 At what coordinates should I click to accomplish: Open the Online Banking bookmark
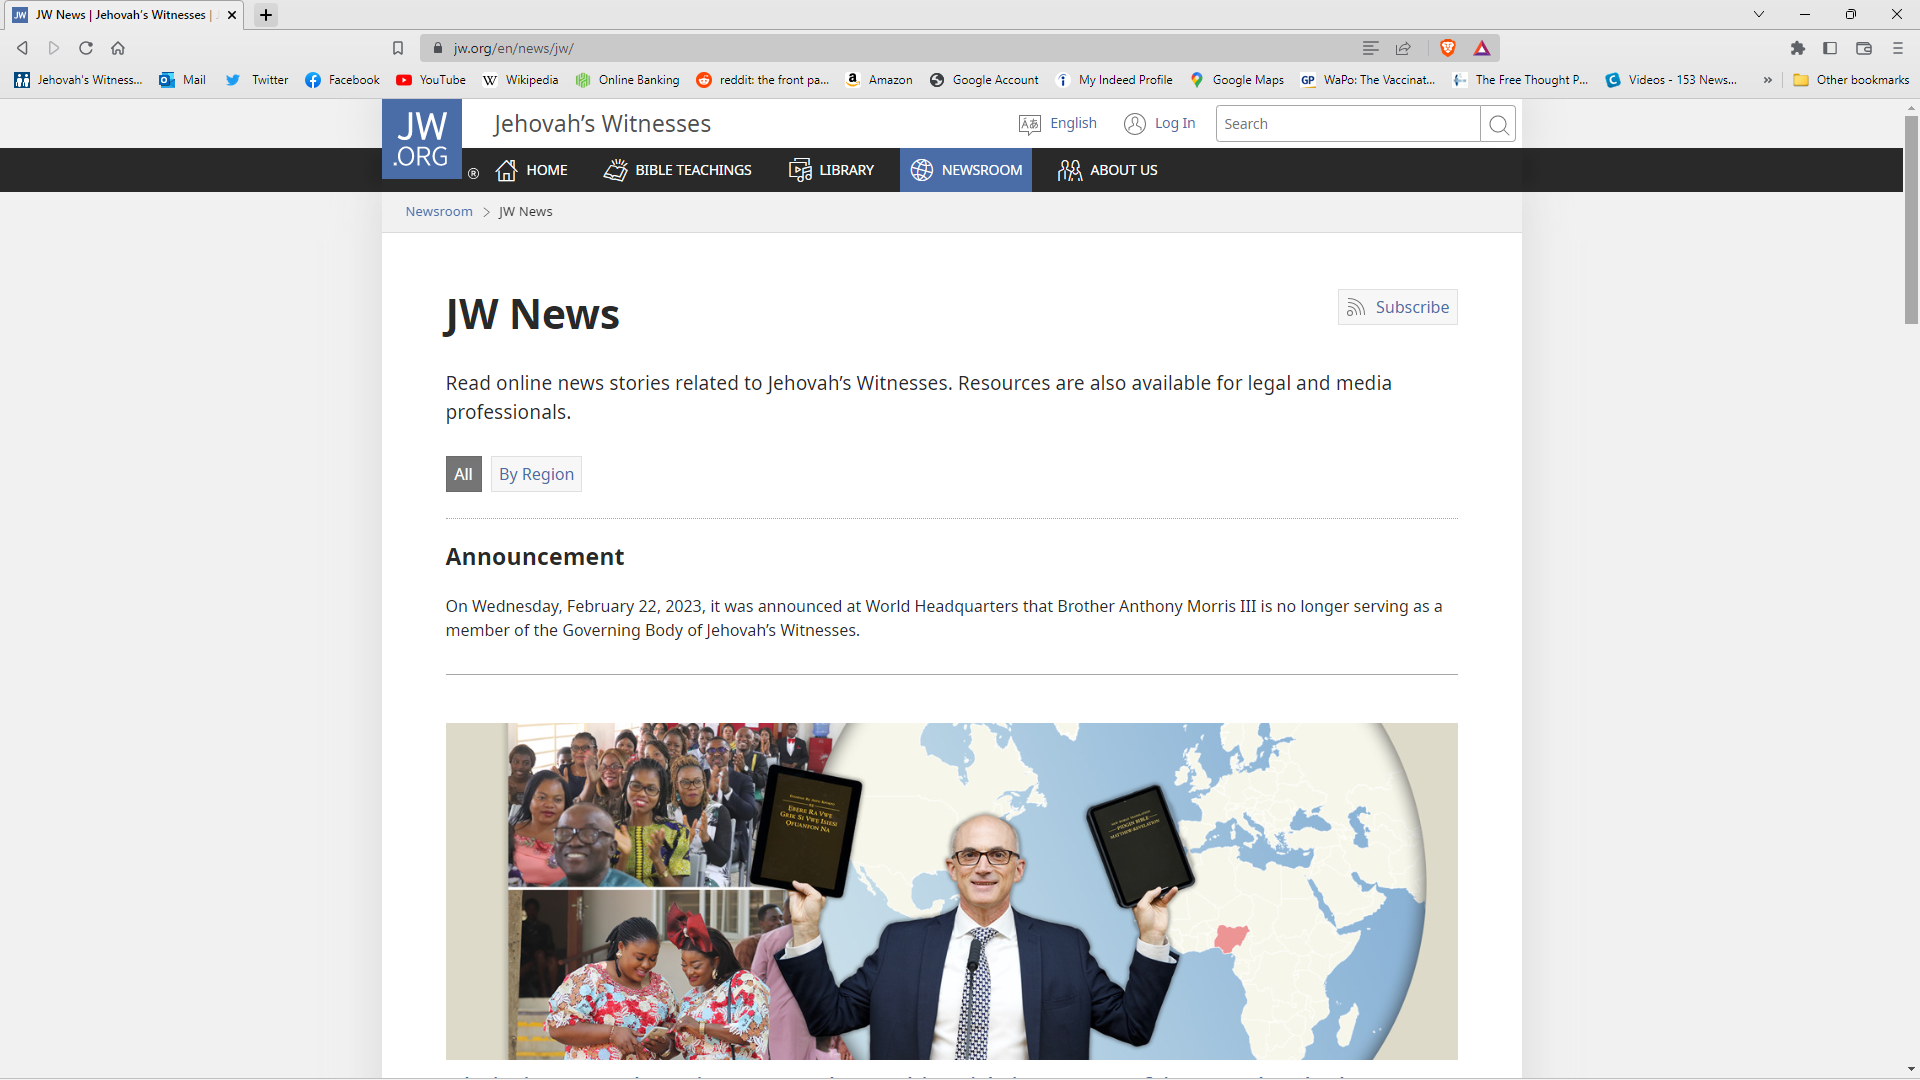[x=627, y=80]
